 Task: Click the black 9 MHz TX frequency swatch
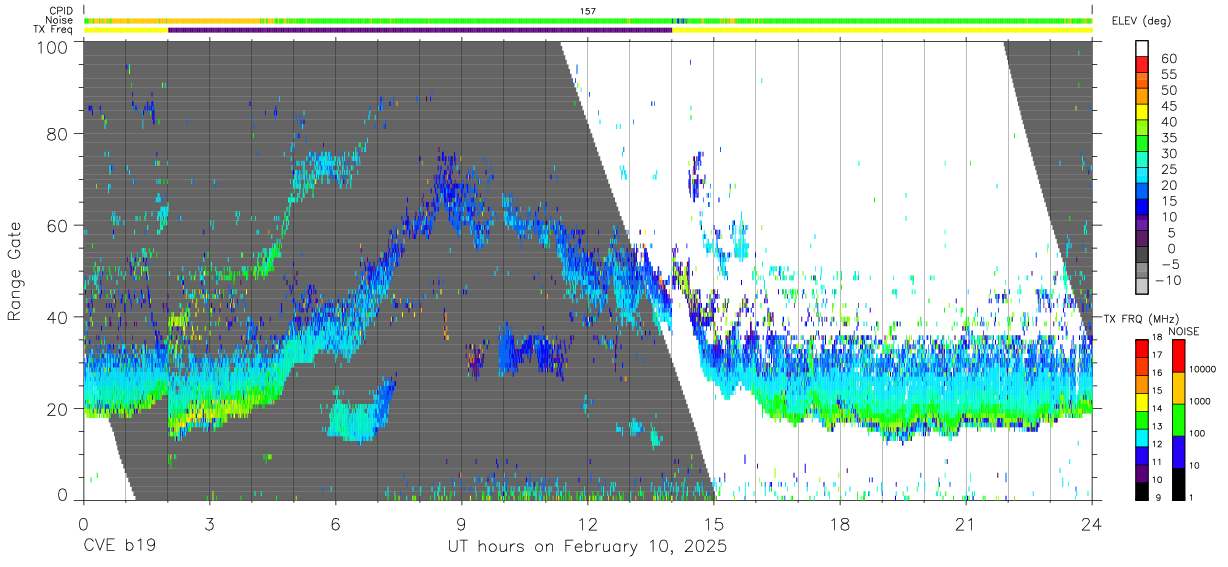(1142, 491)
